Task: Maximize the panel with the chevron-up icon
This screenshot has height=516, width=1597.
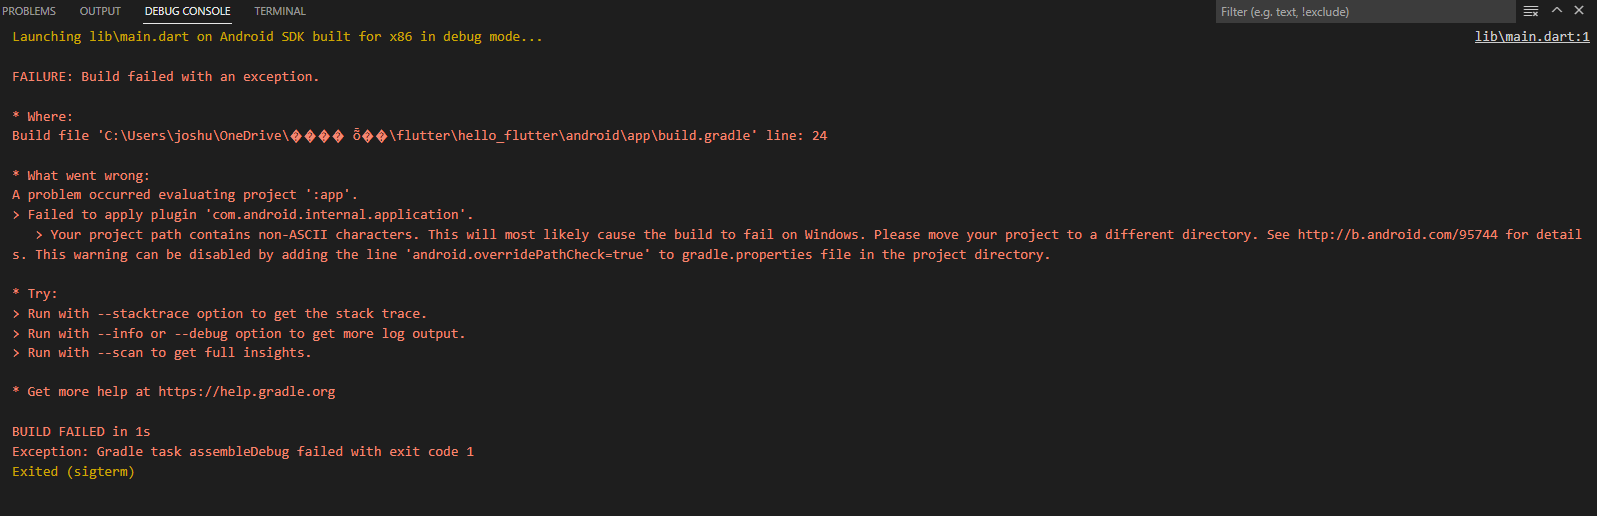Action: 1557,10
